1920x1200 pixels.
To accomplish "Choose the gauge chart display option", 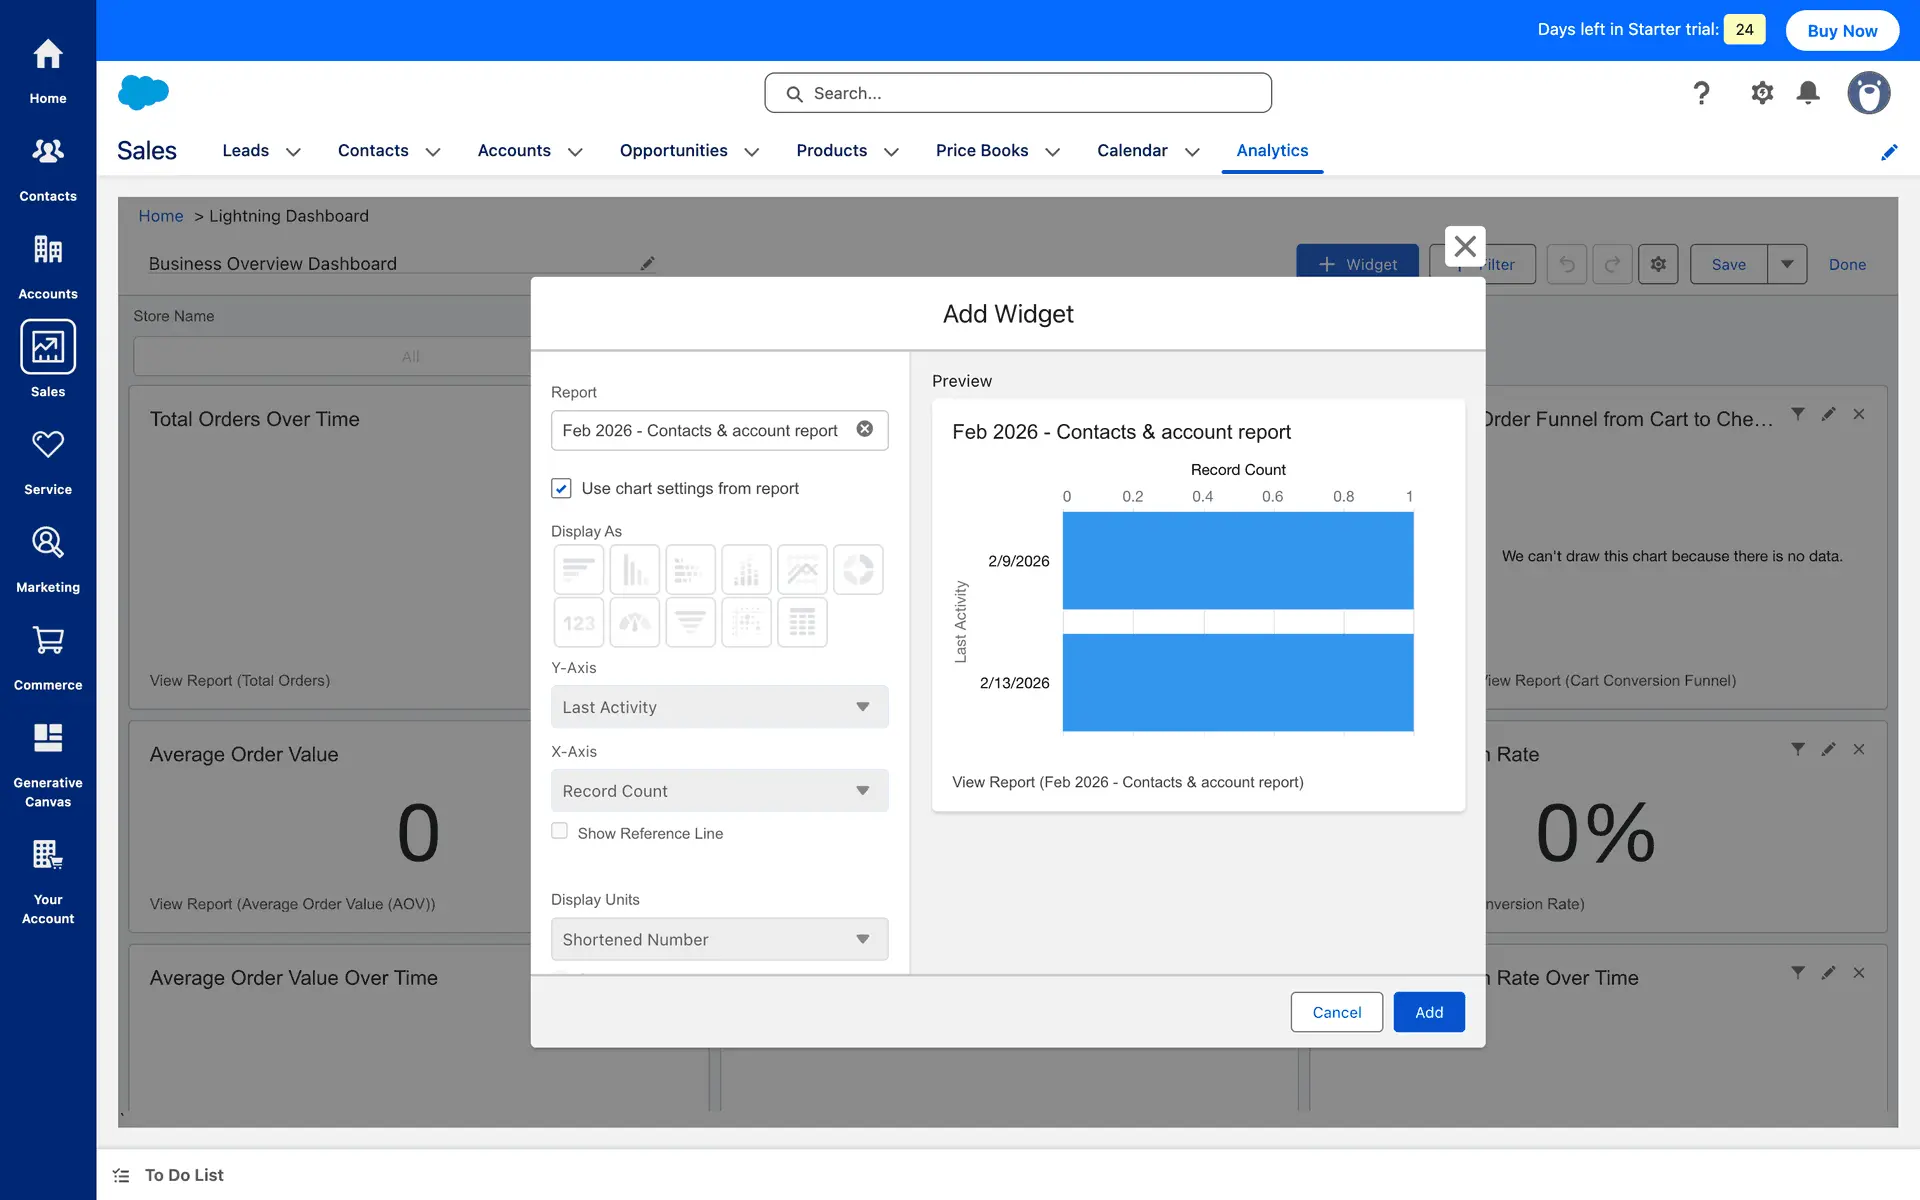I will pos(634,623).
